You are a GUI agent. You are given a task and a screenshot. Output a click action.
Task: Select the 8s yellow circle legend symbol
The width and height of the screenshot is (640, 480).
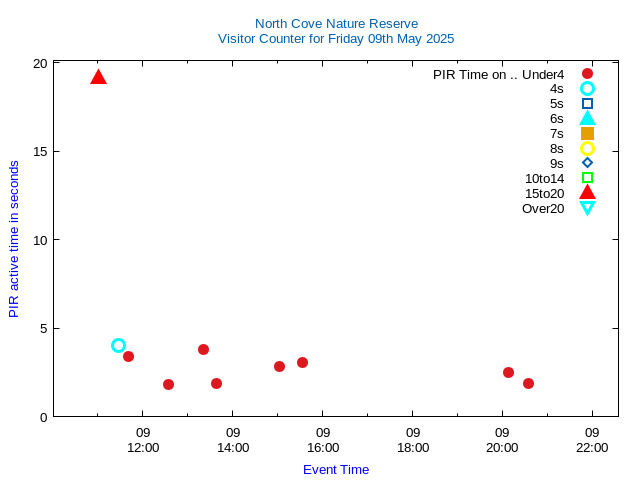point(587,148)
